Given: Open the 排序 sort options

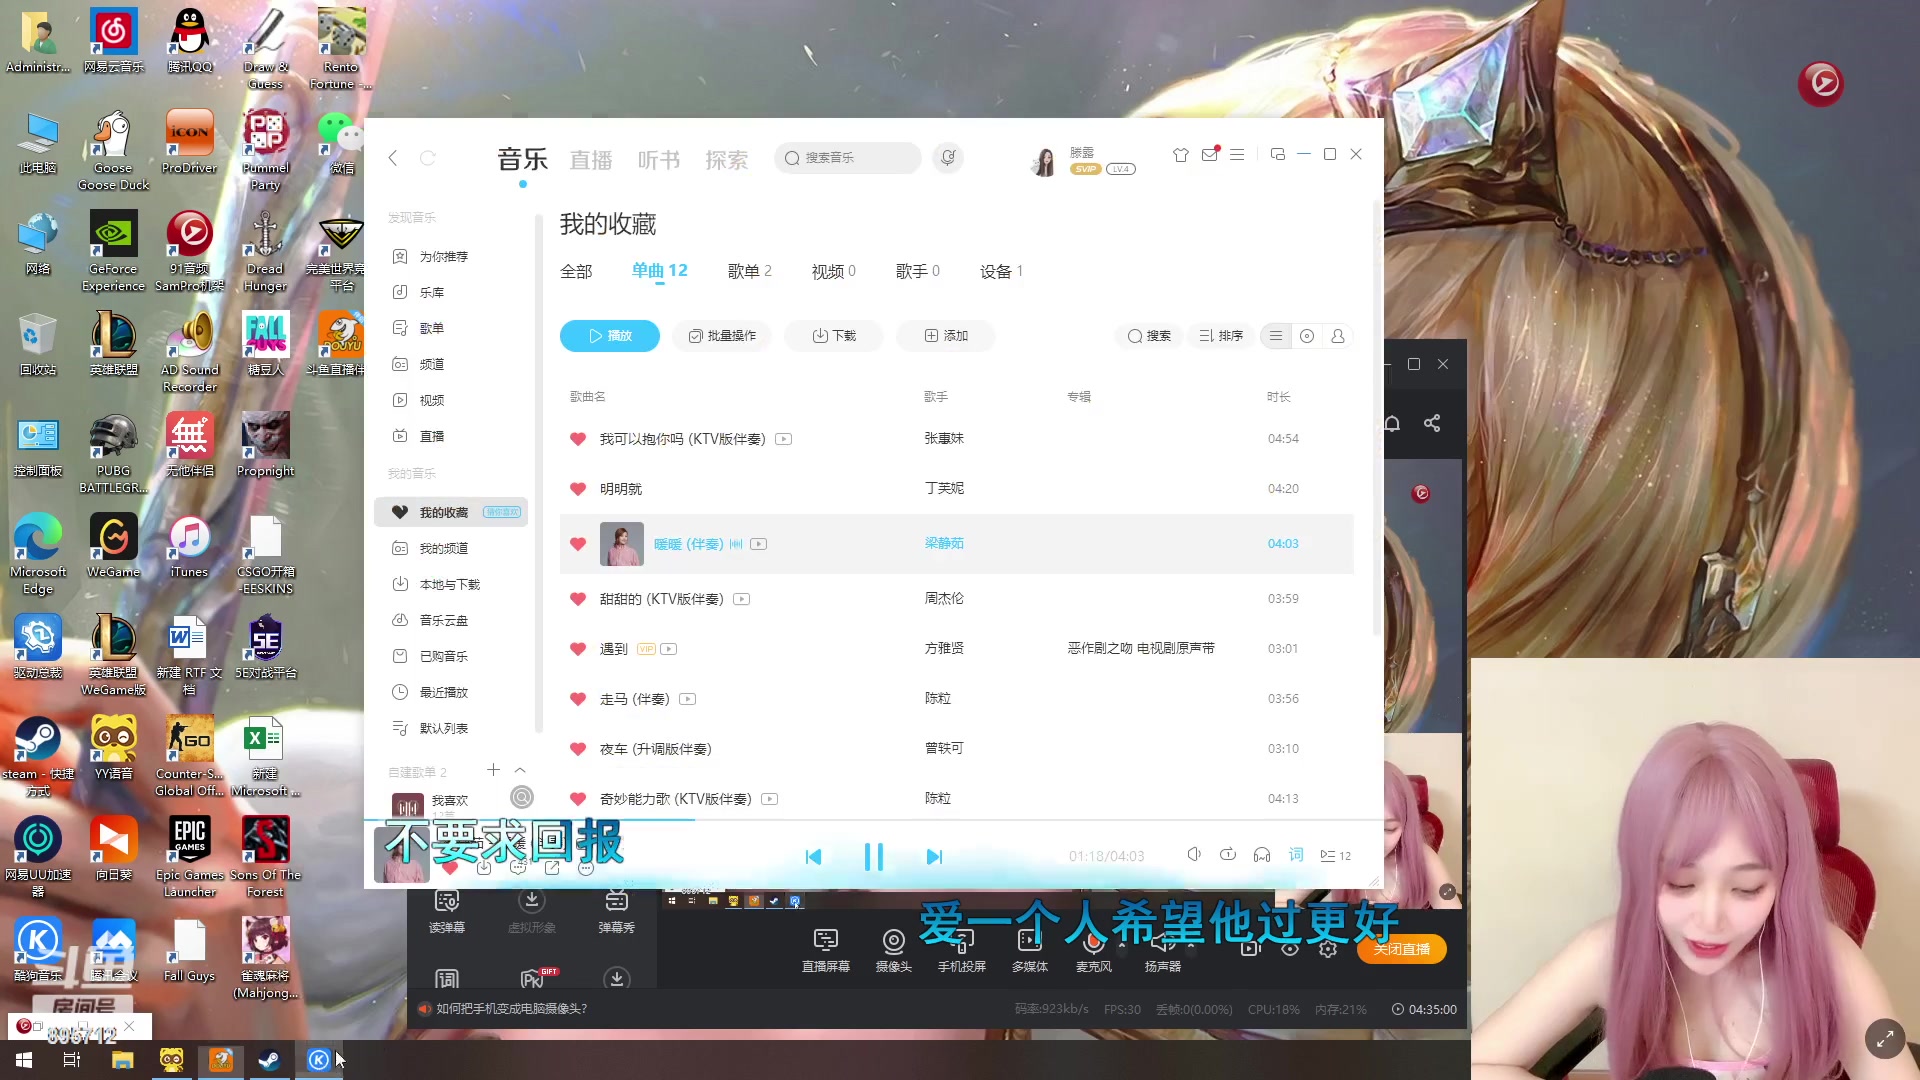Looking at the screenshot, I should 1220,336.
